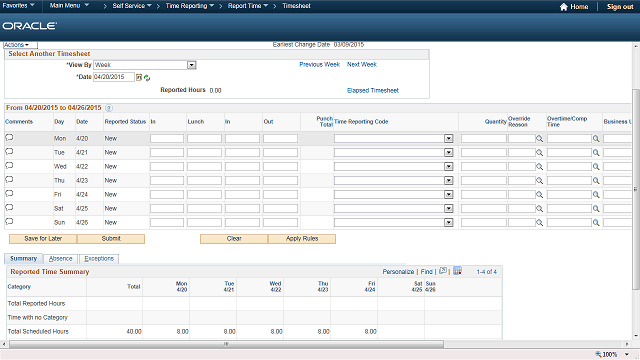Click the View All icon in summary
Screen dimensions: 640x360
(443, 271)
